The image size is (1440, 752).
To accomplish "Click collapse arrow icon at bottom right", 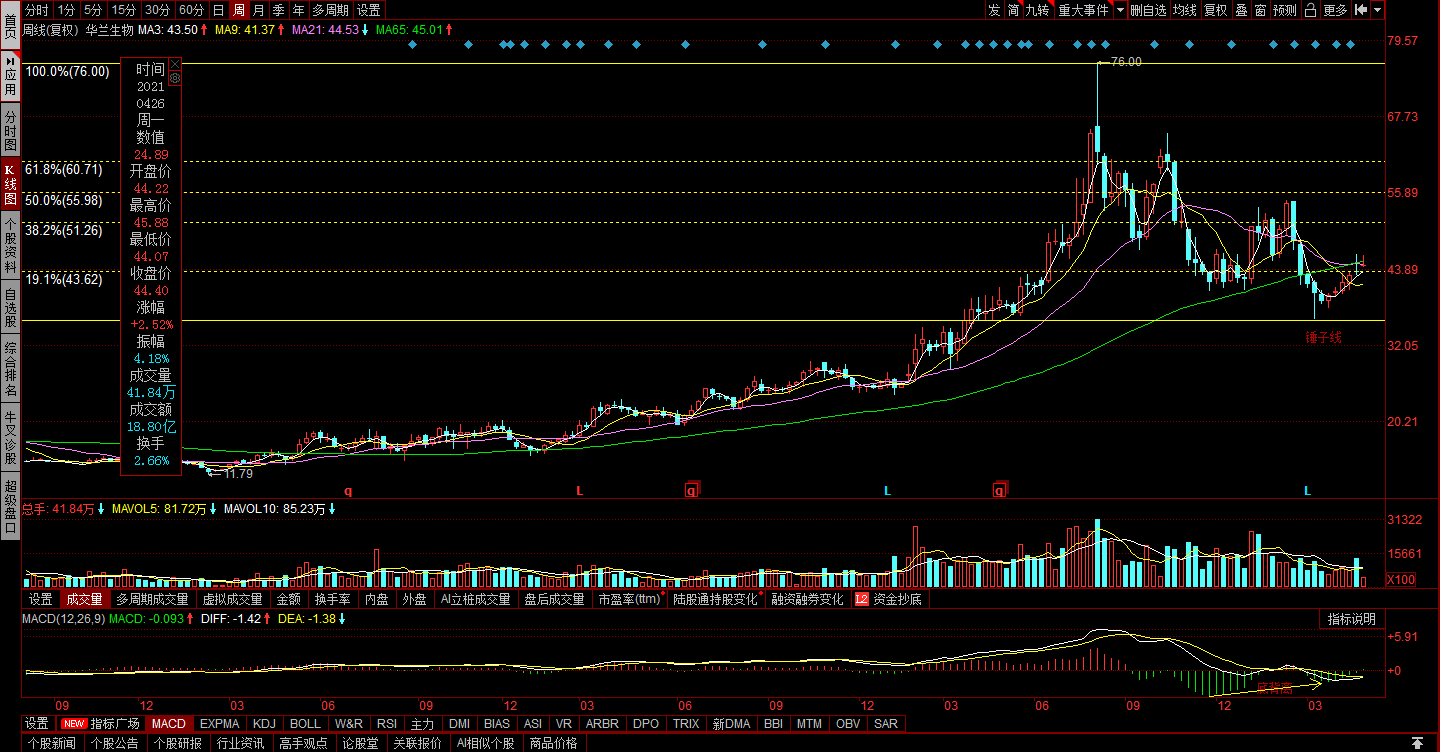I will [x=1416, y=743].
